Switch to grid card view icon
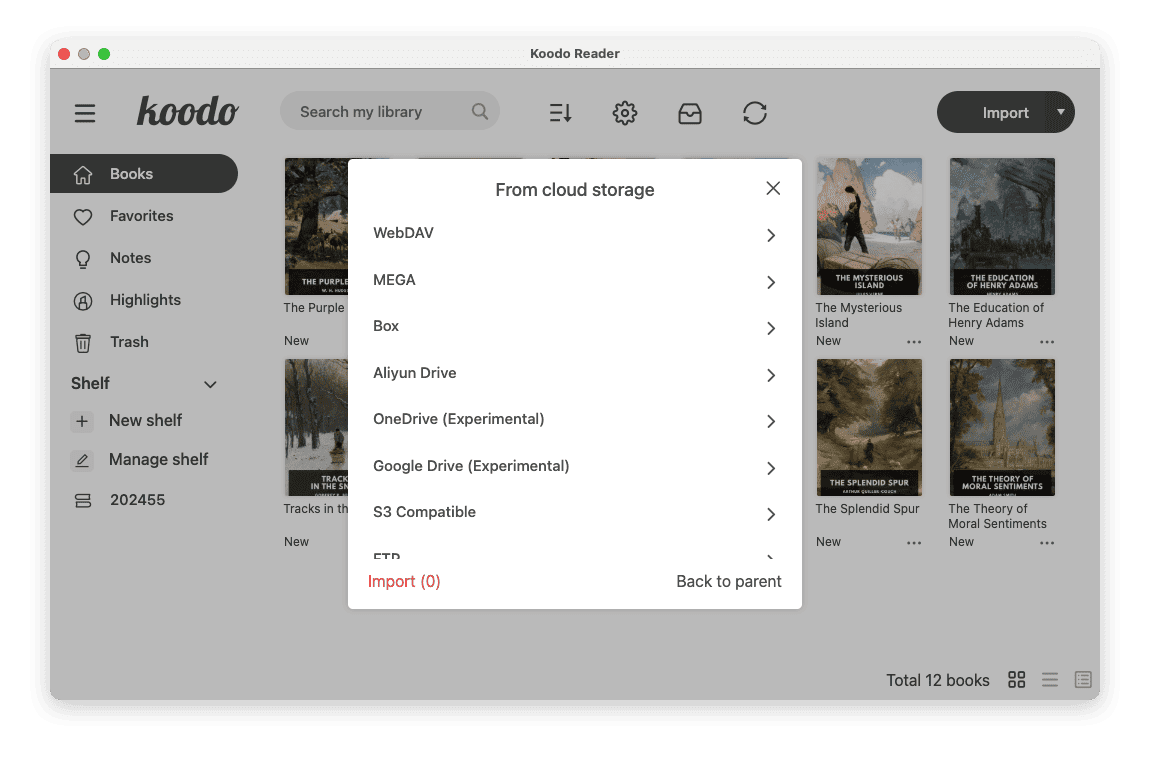 tap(1017, 680)
